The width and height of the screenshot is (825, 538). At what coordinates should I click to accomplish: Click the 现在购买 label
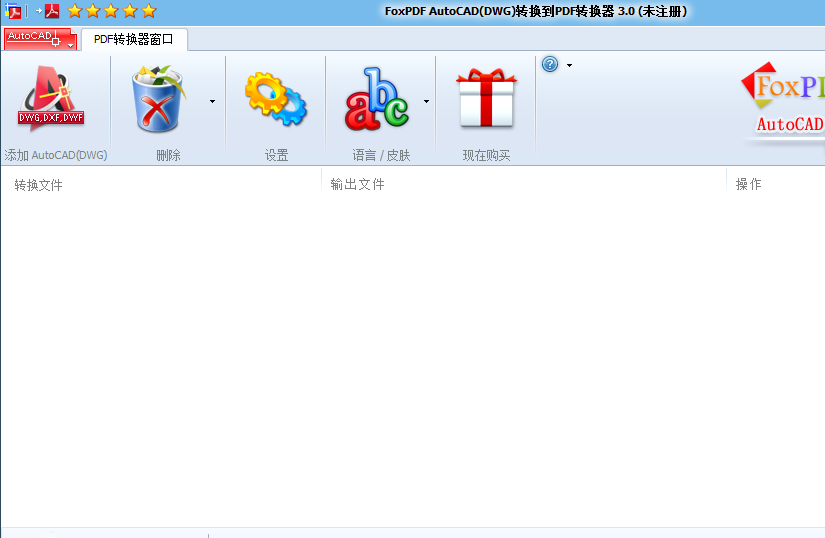pyautogui.click(x=486, y=155)
